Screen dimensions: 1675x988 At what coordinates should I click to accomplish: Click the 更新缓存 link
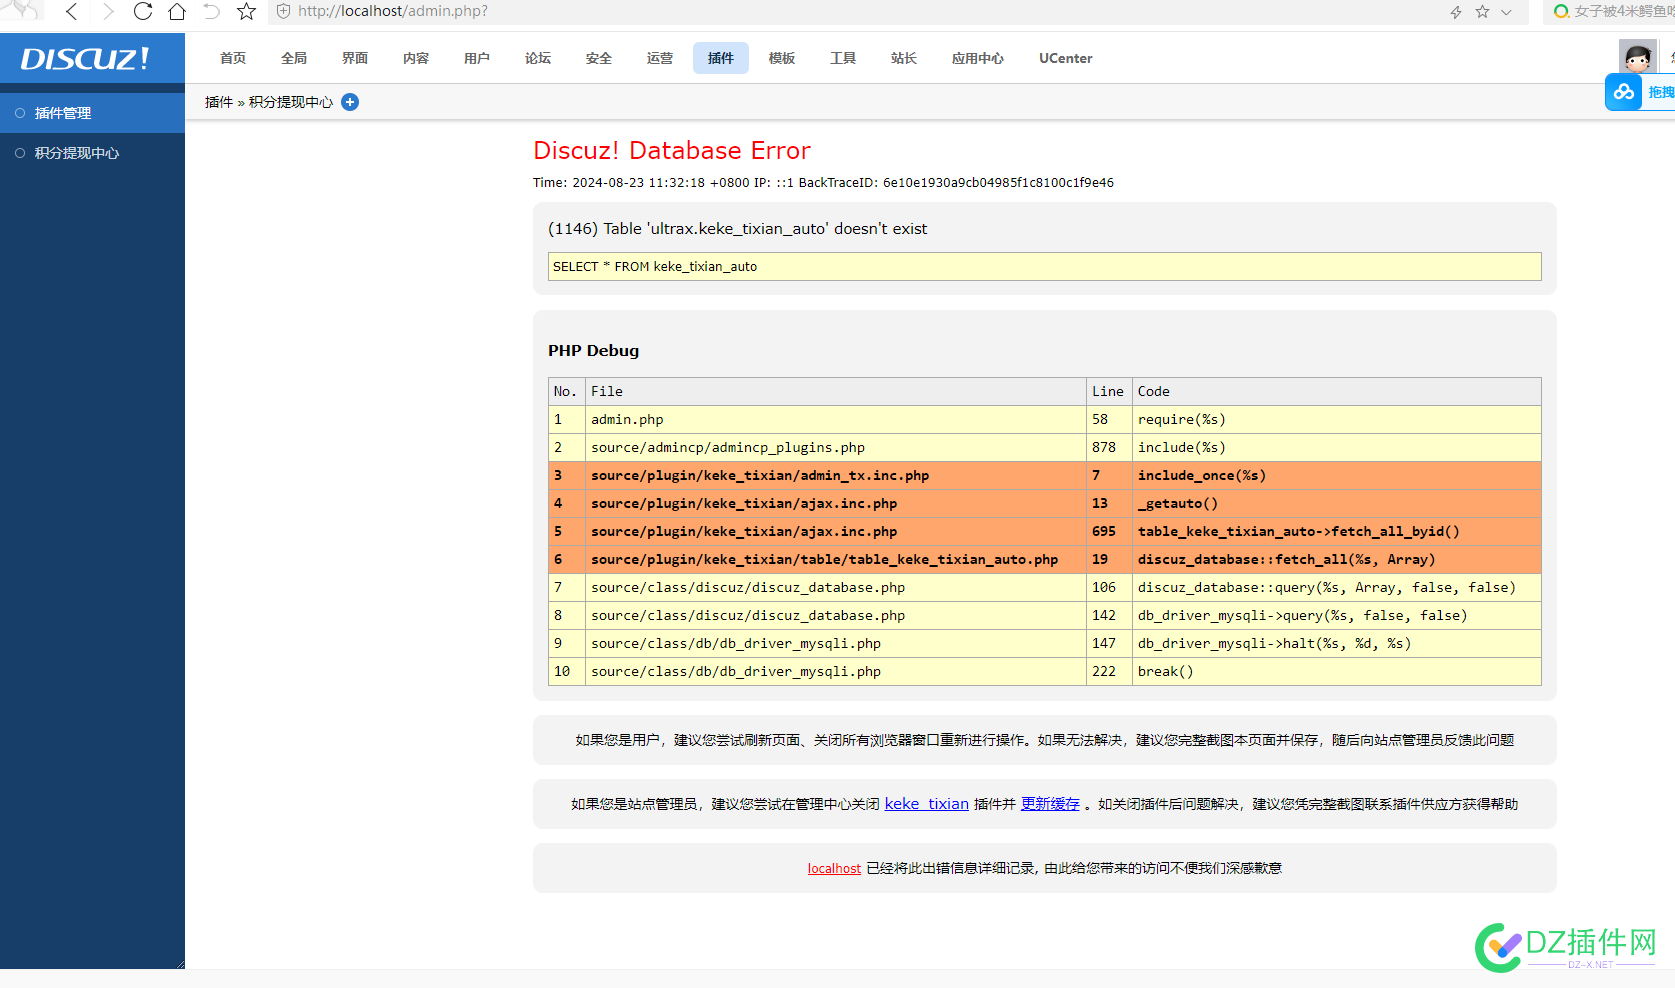1050,804
